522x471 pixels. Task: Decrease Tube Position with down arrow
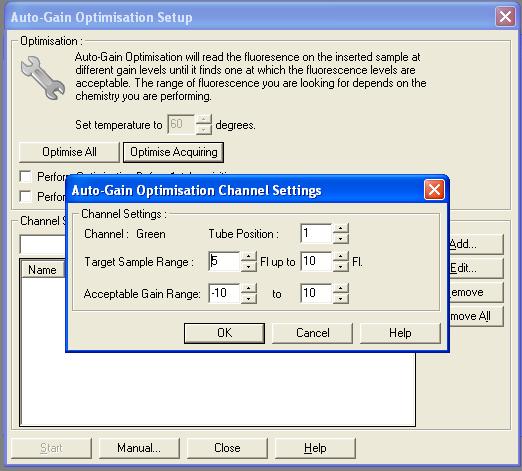pos(341,238)
